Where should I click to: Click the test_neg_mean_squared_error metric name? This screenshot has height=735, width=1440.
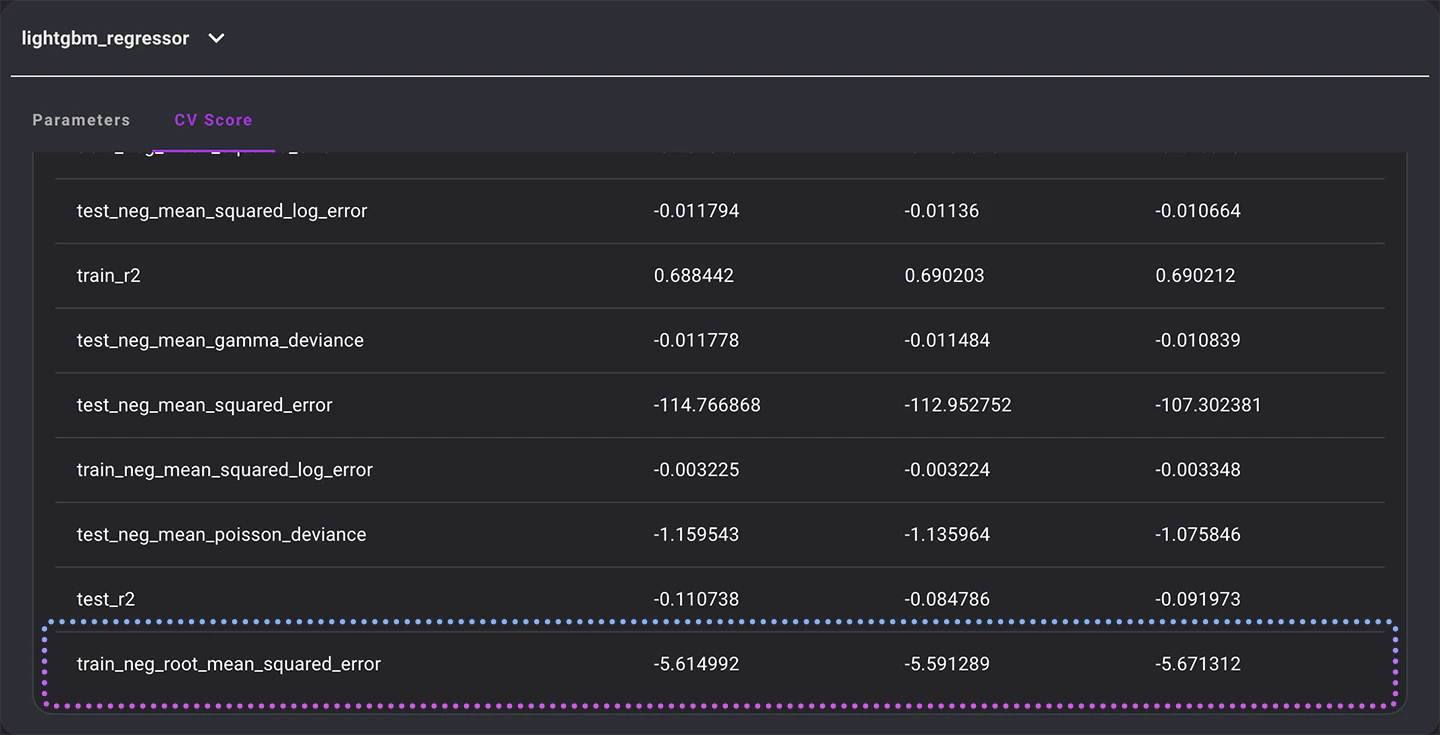[205, 405]
